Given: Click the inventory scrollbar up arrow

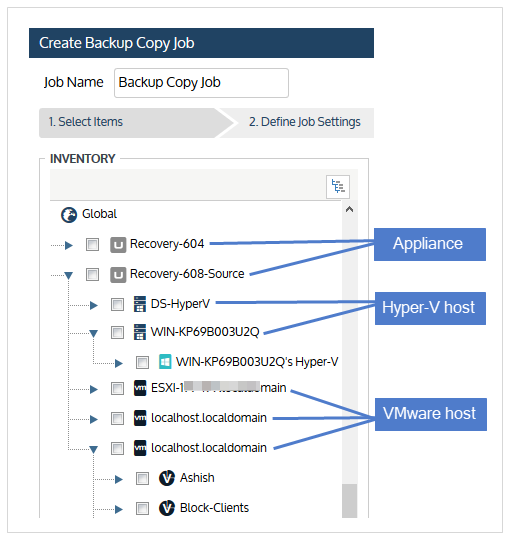Looking at the screenshot, I should pos(350,210).
